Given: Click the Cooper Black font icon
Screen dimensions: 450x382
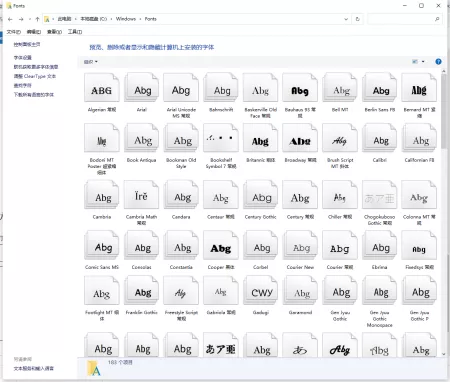Looking at the screenshot, I should 221,245.
